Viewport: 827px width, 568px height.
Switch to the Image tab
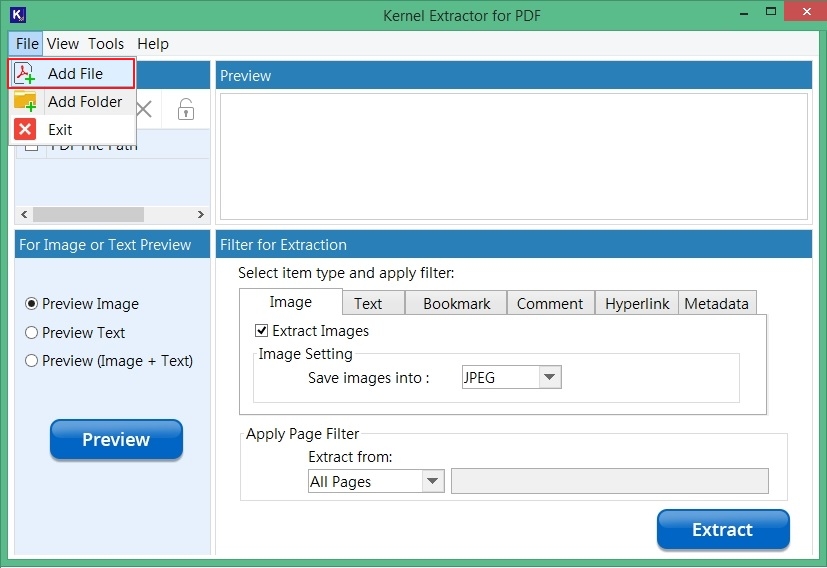pyautogui.click(x=291, y=302)
